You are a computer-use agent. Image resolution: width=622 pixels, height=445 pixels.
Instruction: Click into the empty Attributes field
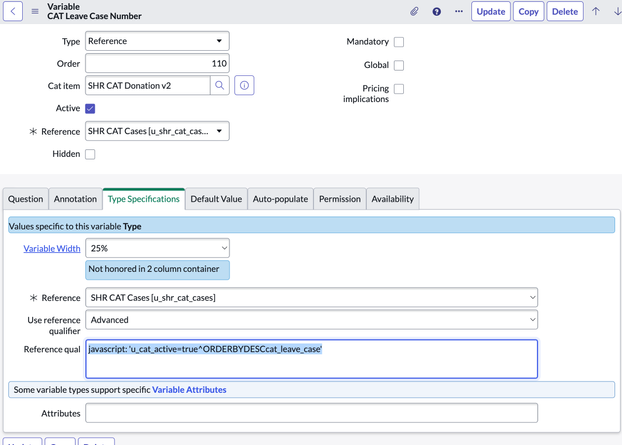[x=311, y=413]
